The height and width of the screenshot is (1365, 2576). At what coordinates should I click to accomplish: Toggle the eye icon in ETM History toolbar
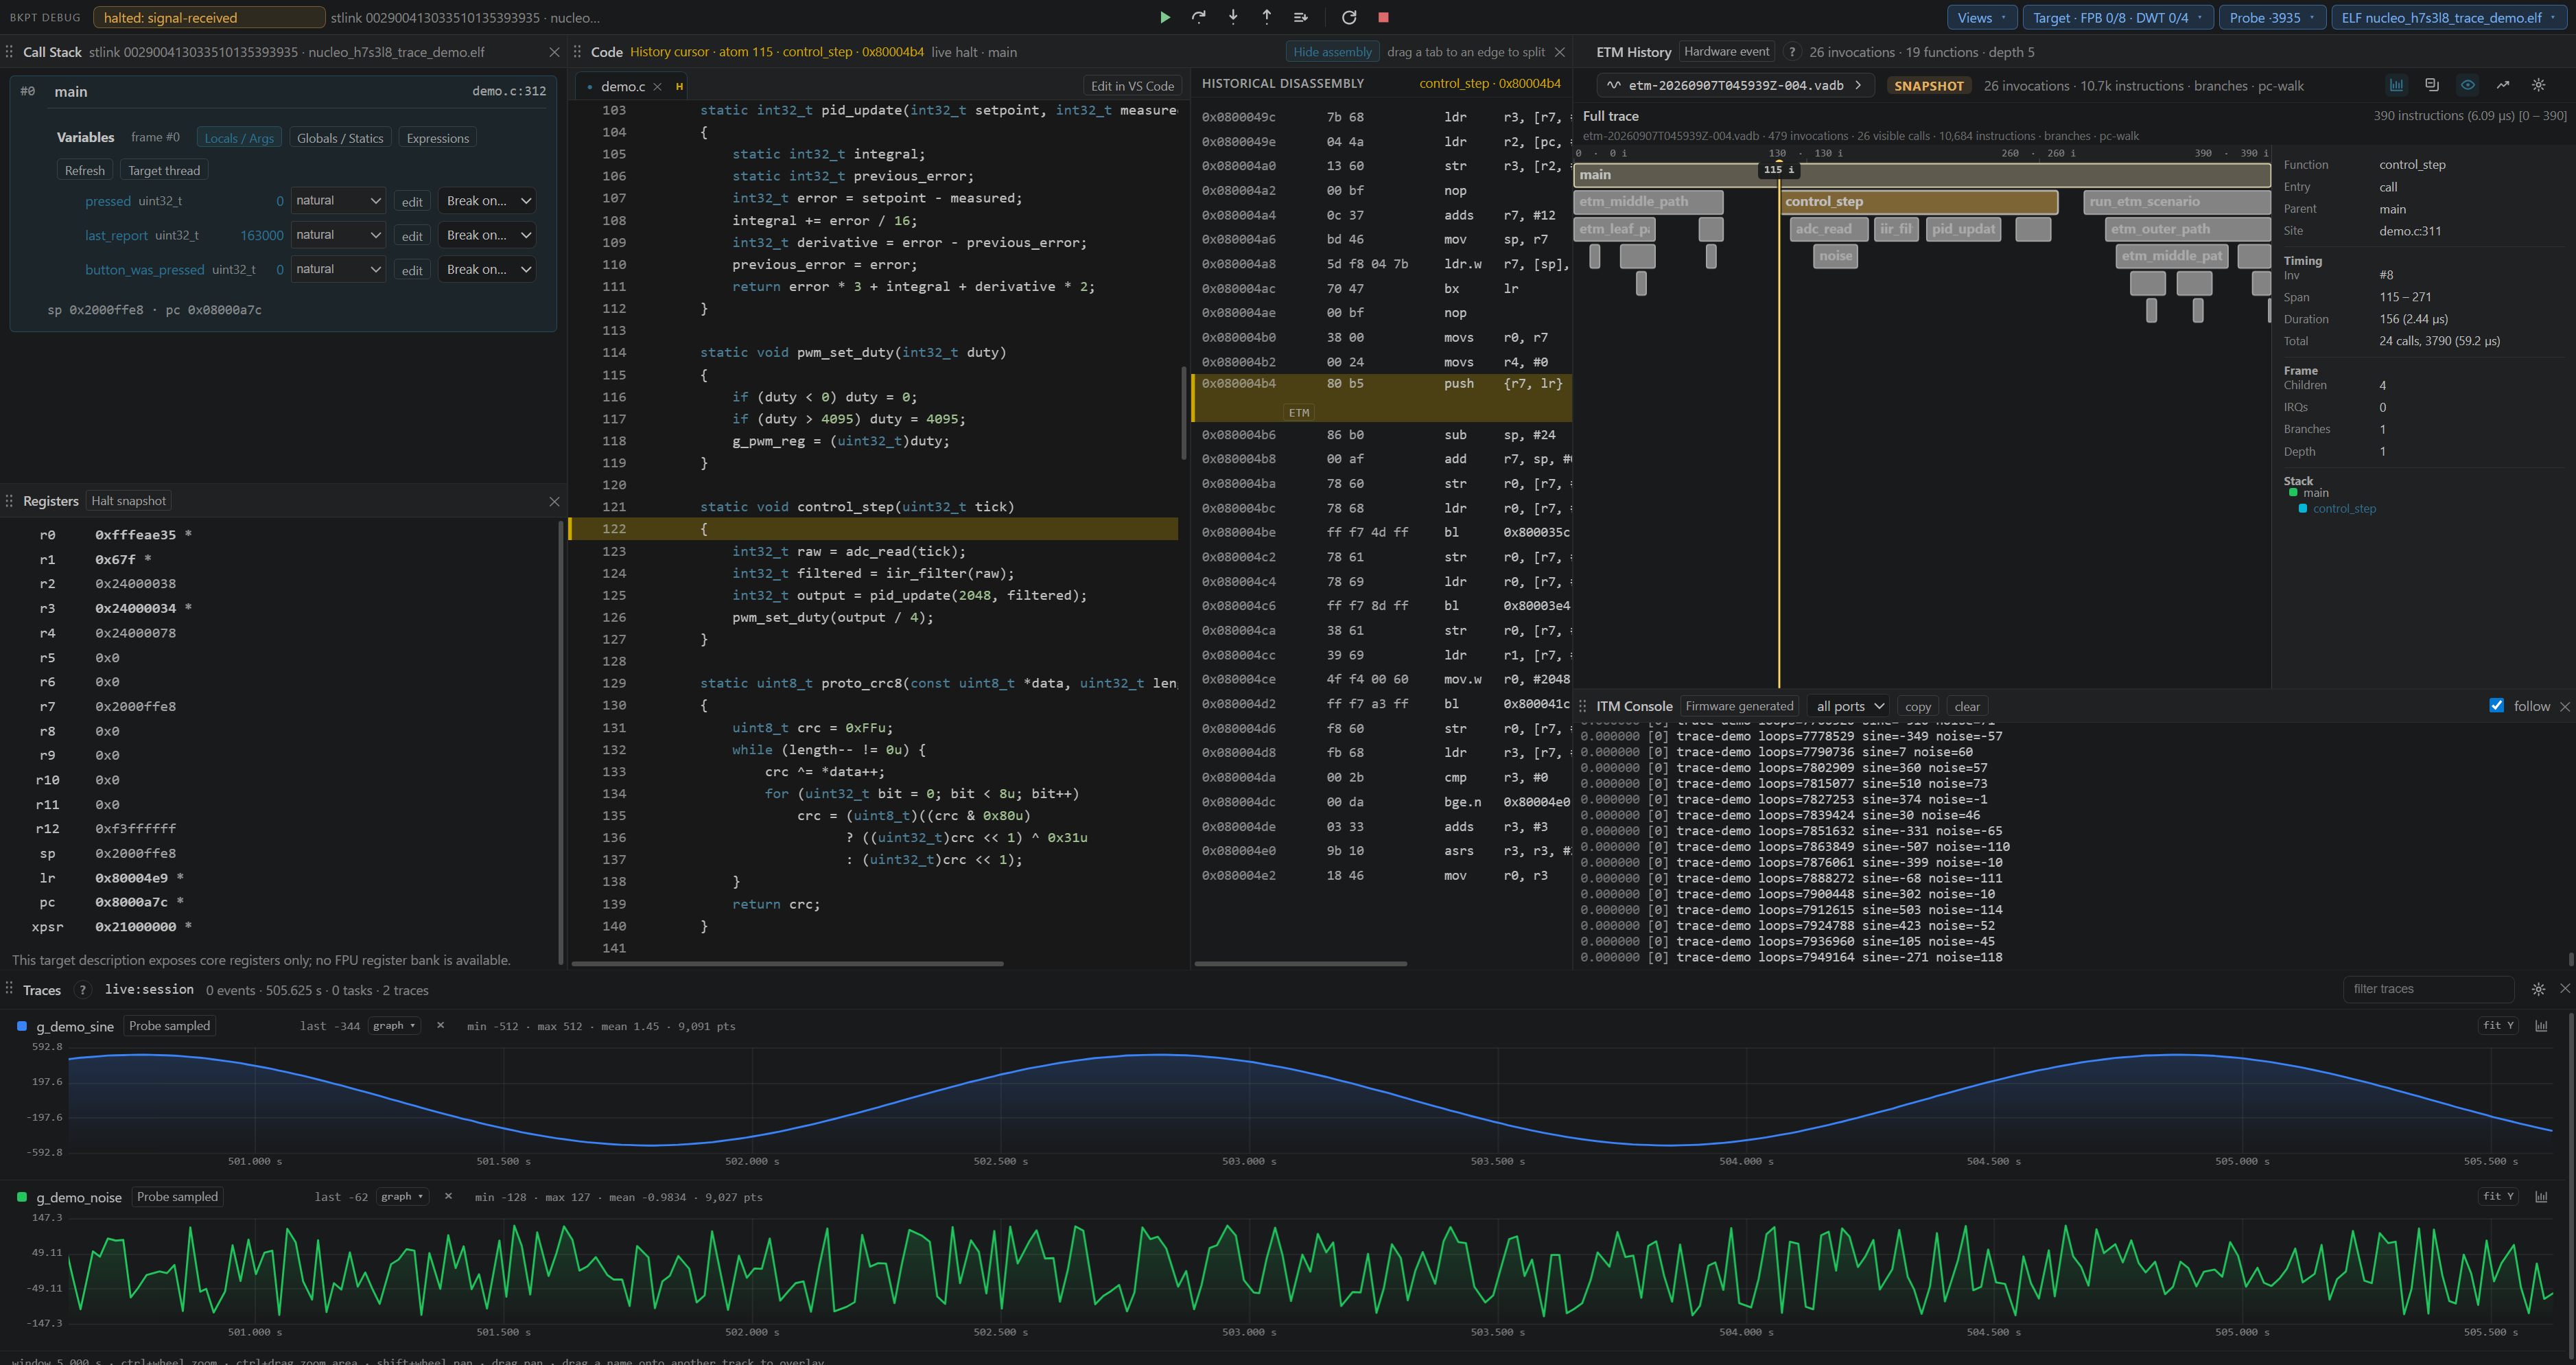click(x=2468, y=85)
